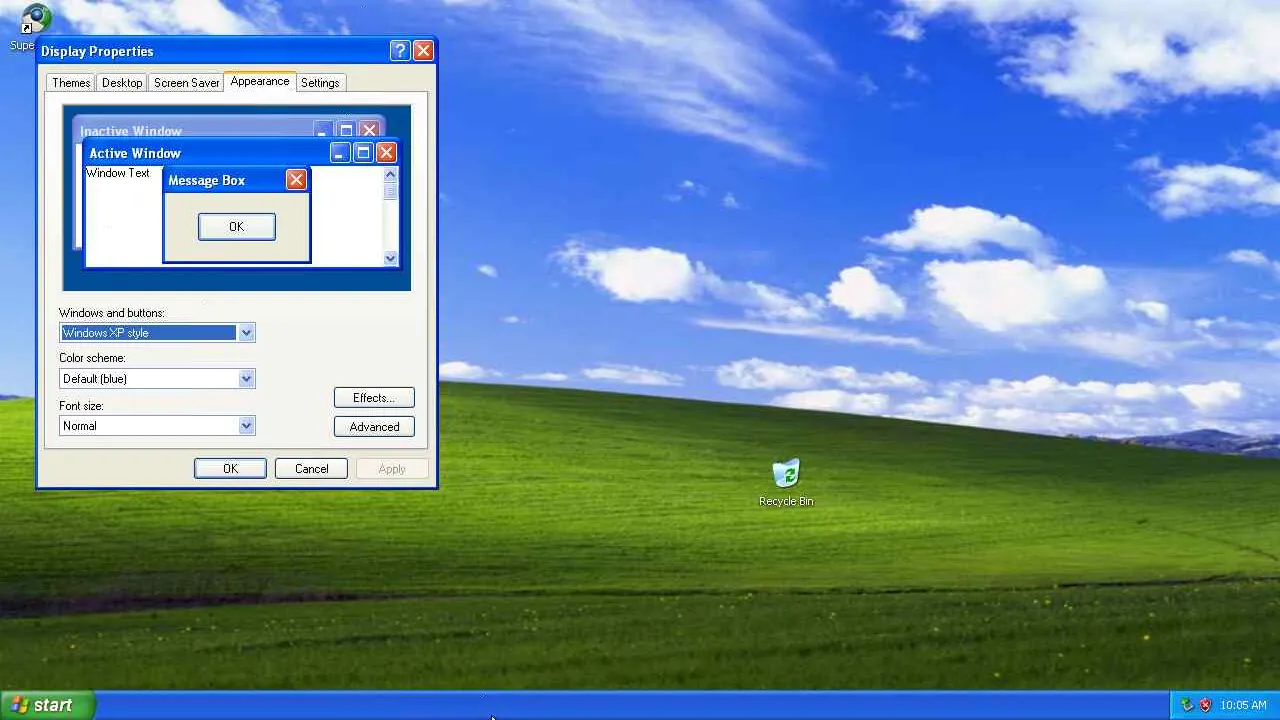Screen dimensions: 1280x720
Task: Switch to the Desktop tab
Action: [122, 83]
